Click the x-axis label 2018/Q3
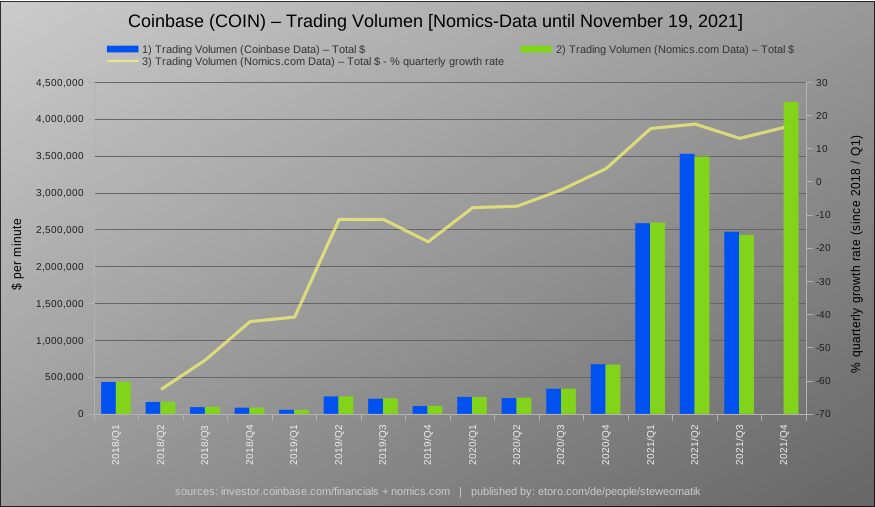 (205, 445)
